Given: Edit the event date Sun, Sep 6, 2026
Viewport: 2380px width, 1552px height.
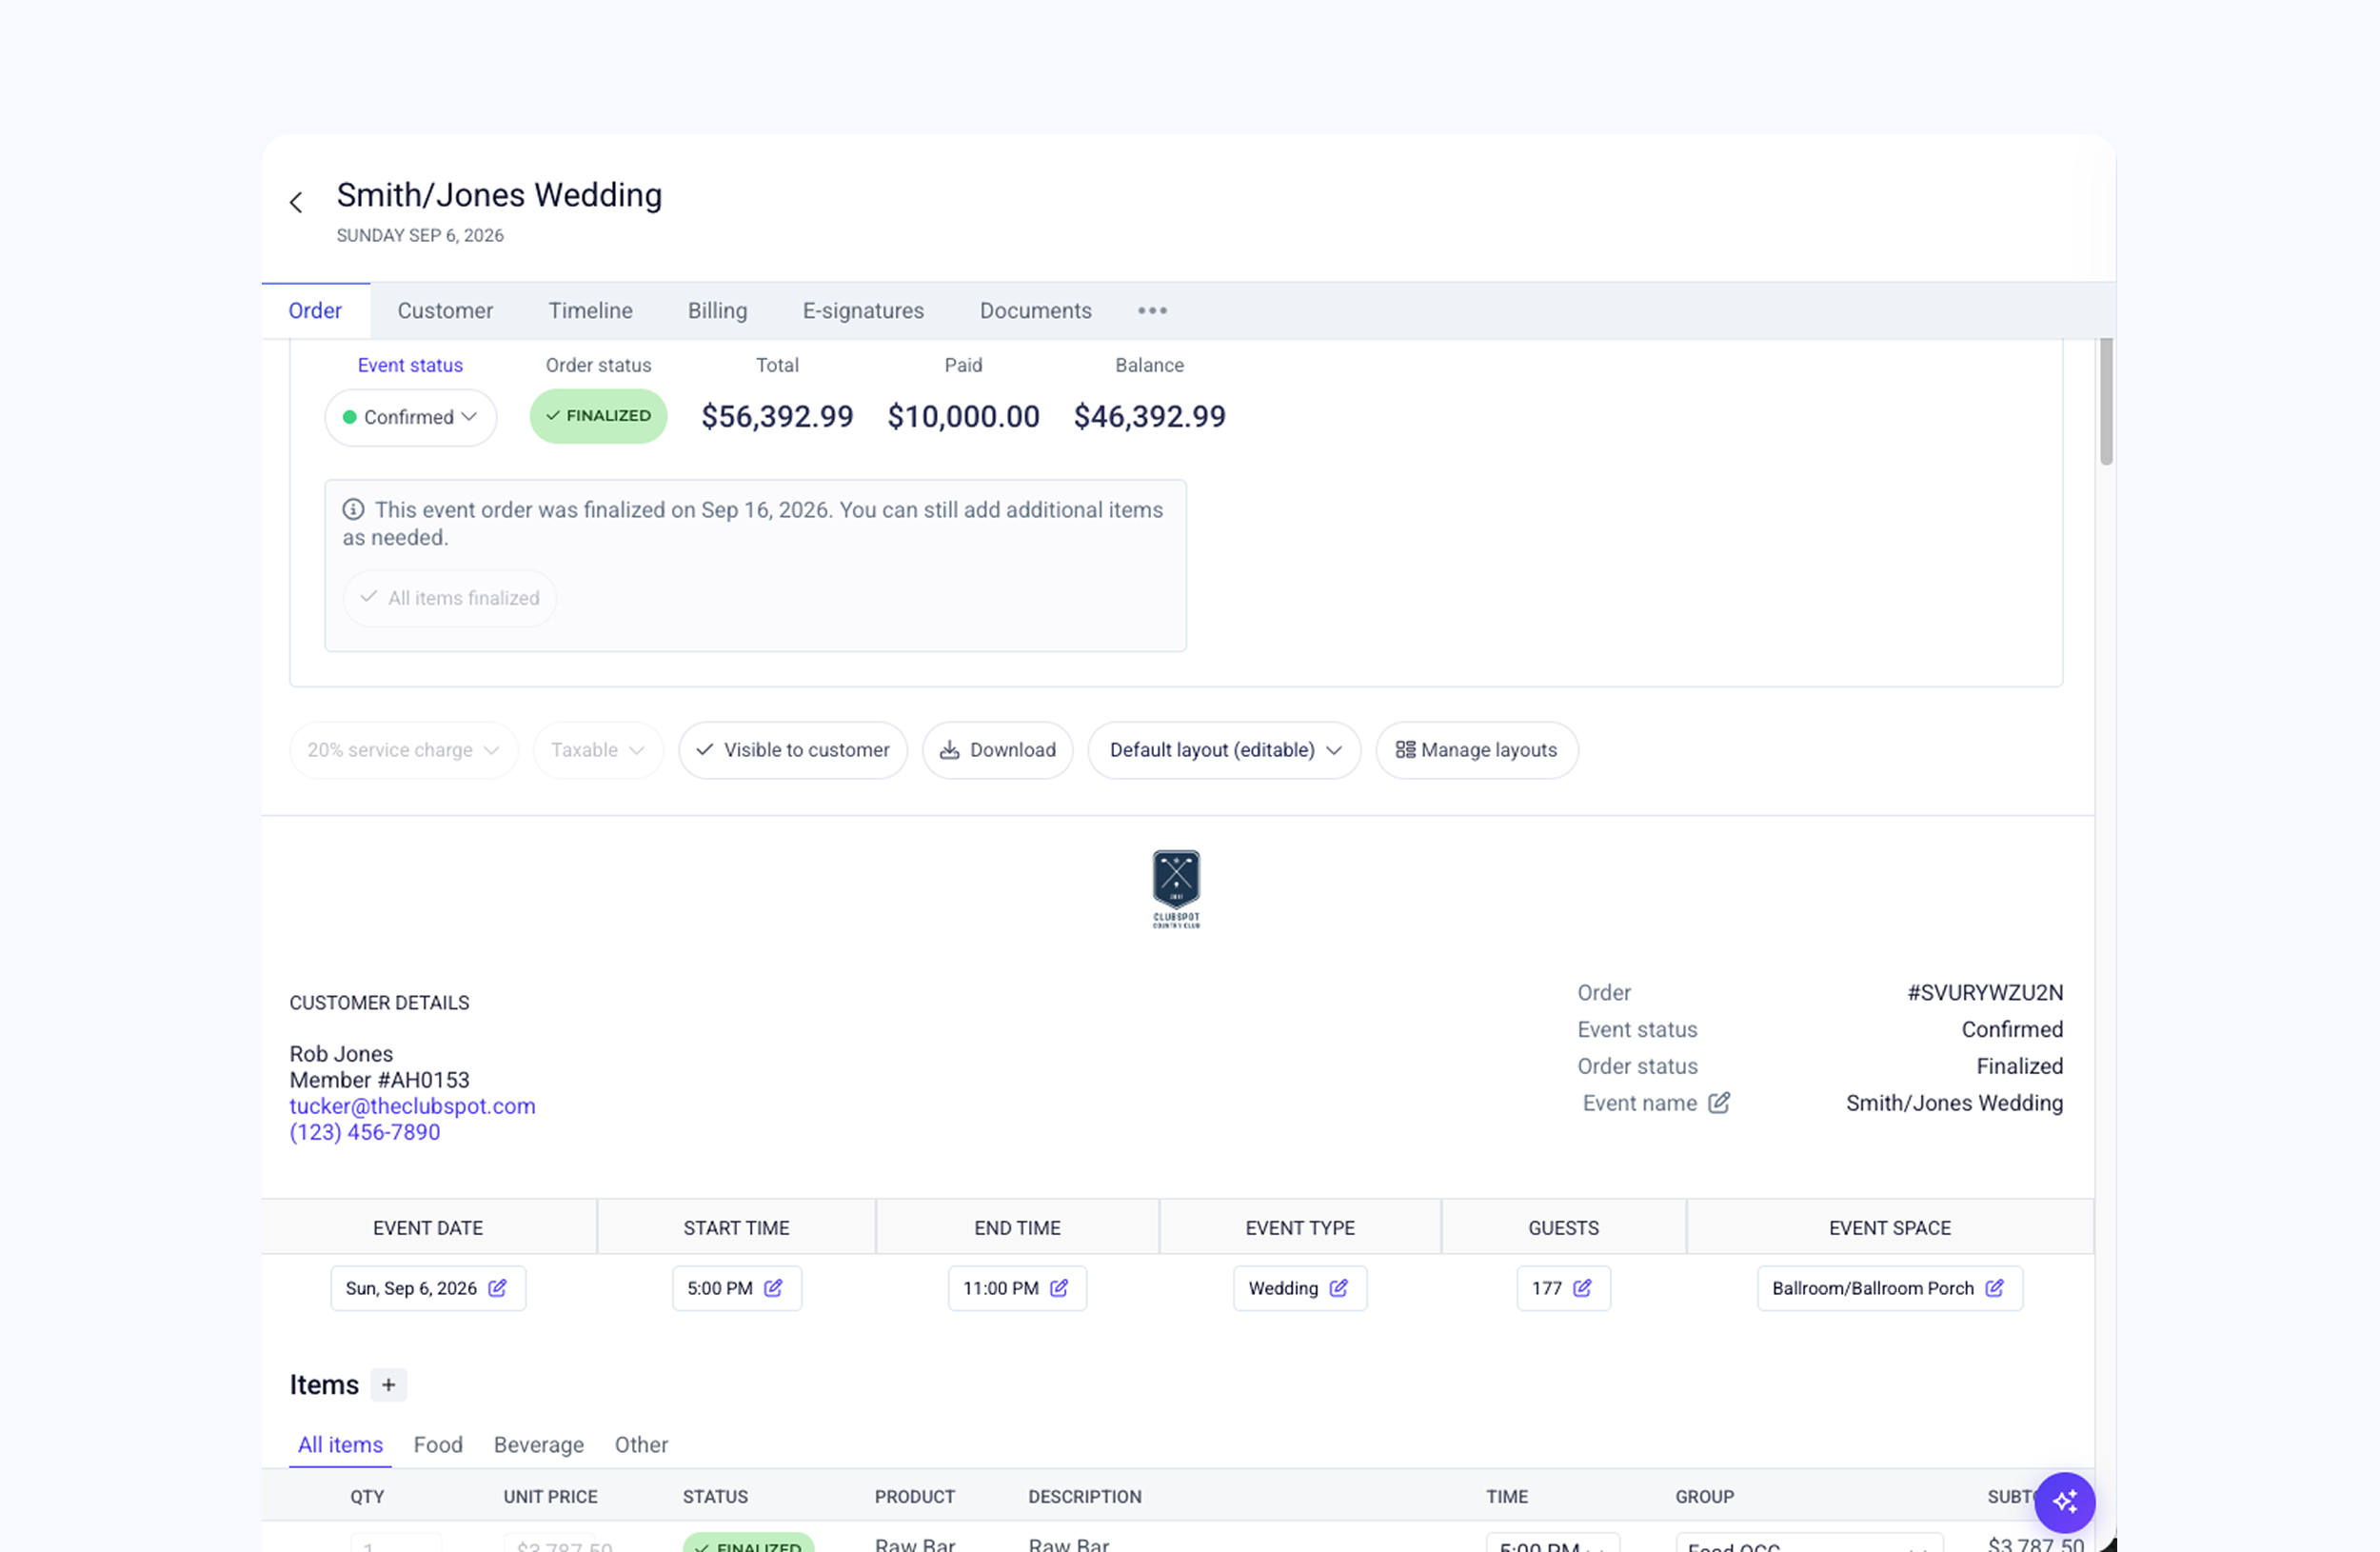Looking at the screenshot, I should click(428, 1288).
